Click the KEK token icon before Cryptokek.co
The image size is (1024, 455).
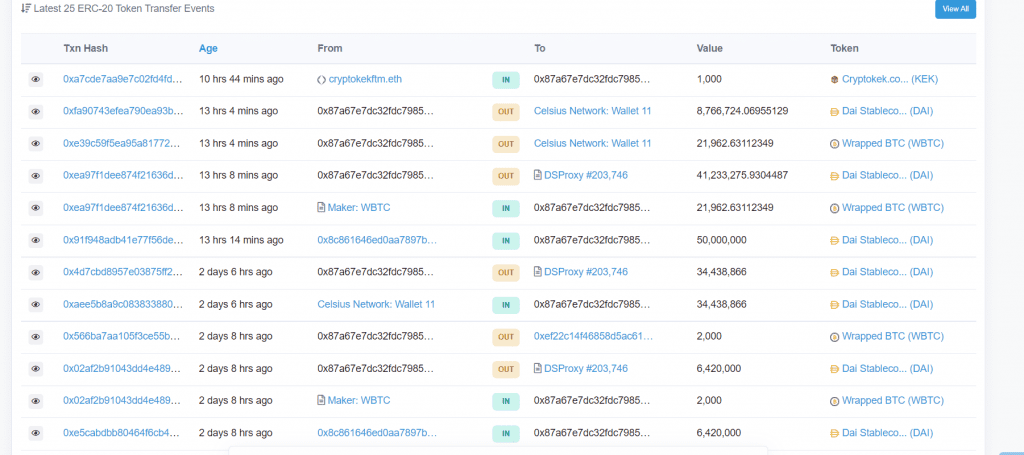pos(835,80)
